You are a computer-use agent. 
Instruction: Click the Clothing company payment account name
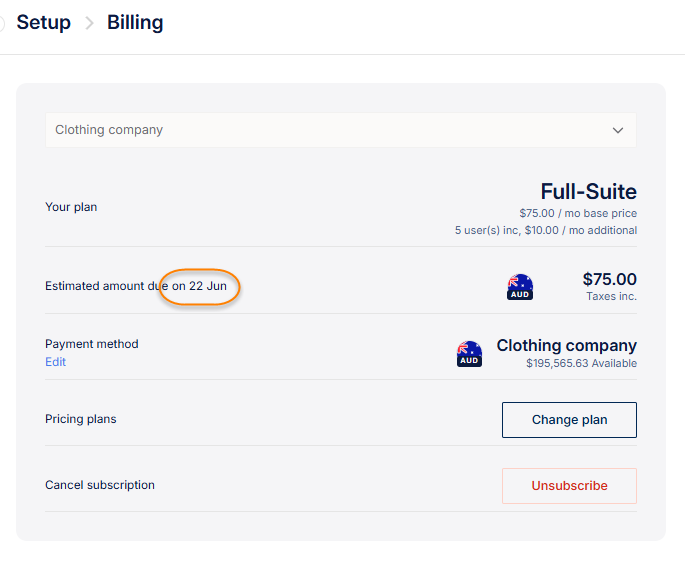point(567,346)
